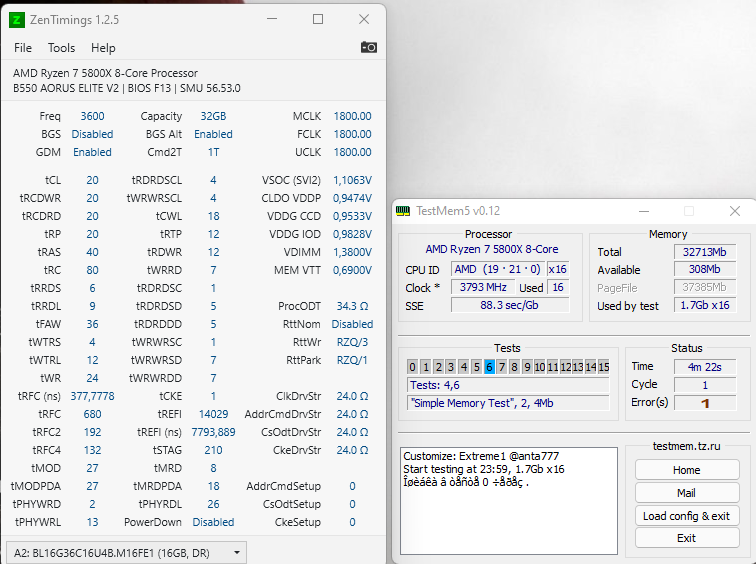
Task: Open the Tools menu in ZenTimings
Action: pyautogui.click(x=61, y=48)
